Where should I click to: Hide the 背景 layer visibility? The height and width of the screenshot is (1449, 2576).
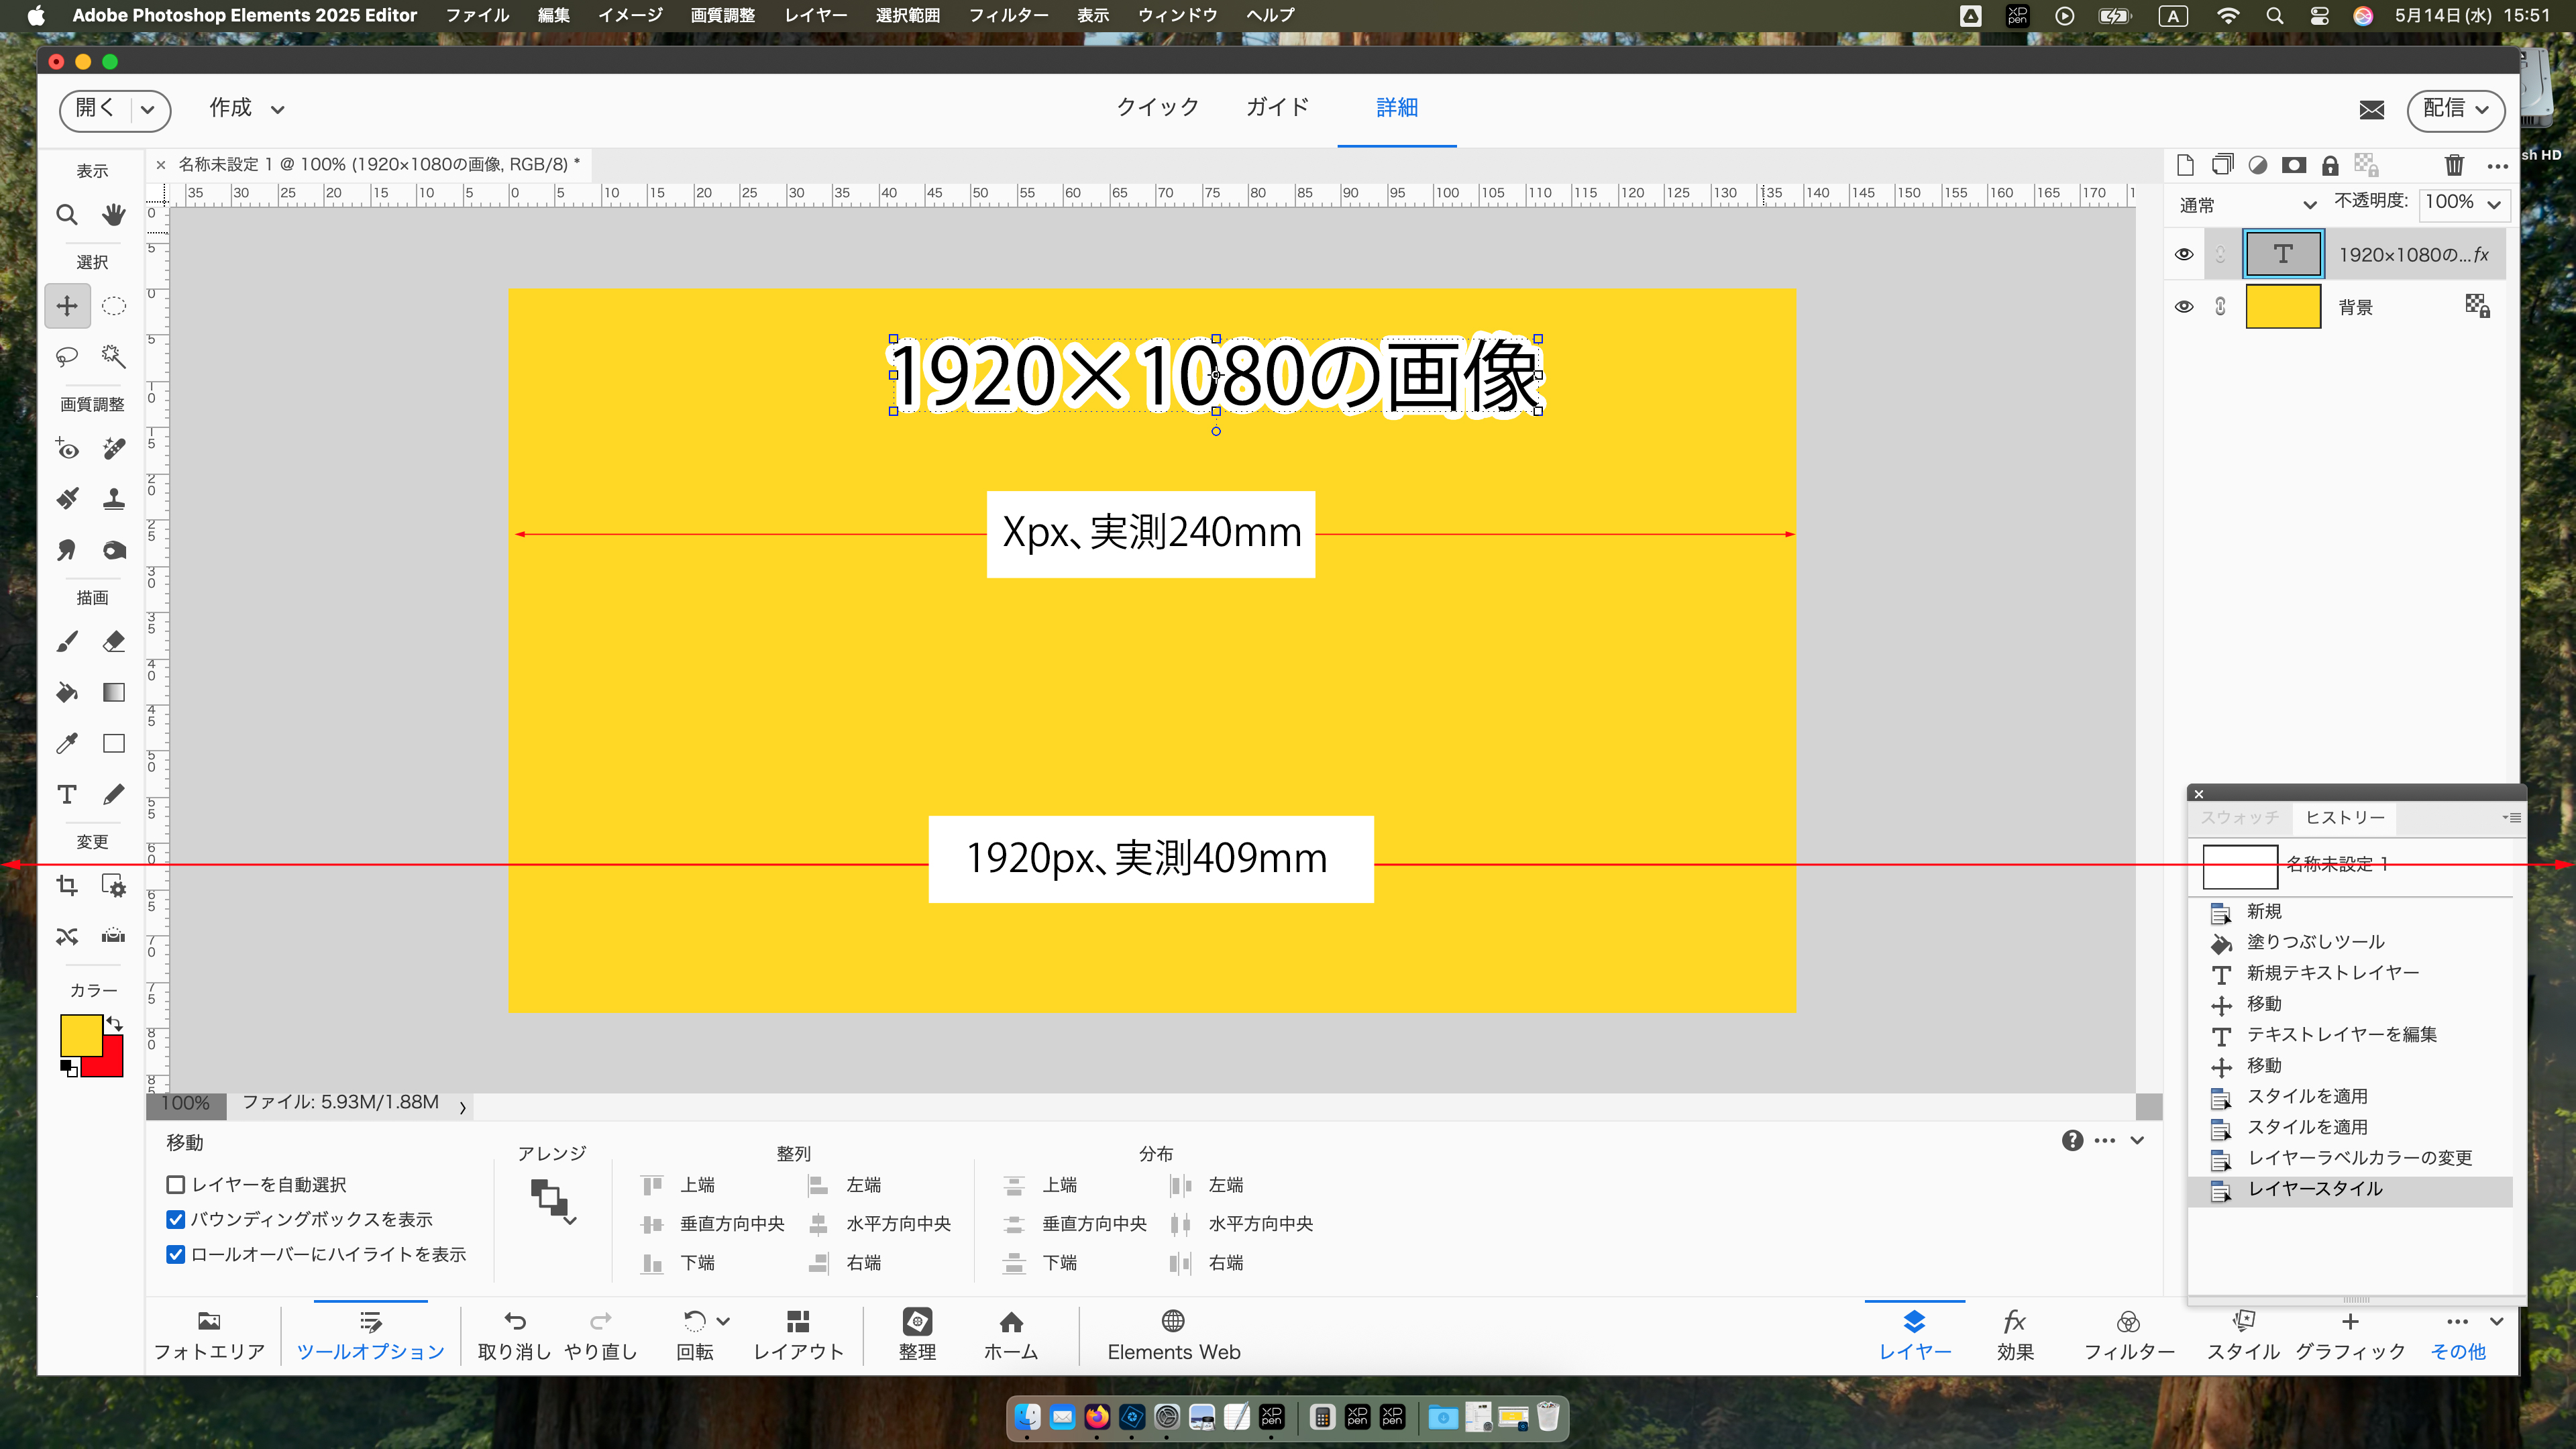click(2184, 307)
